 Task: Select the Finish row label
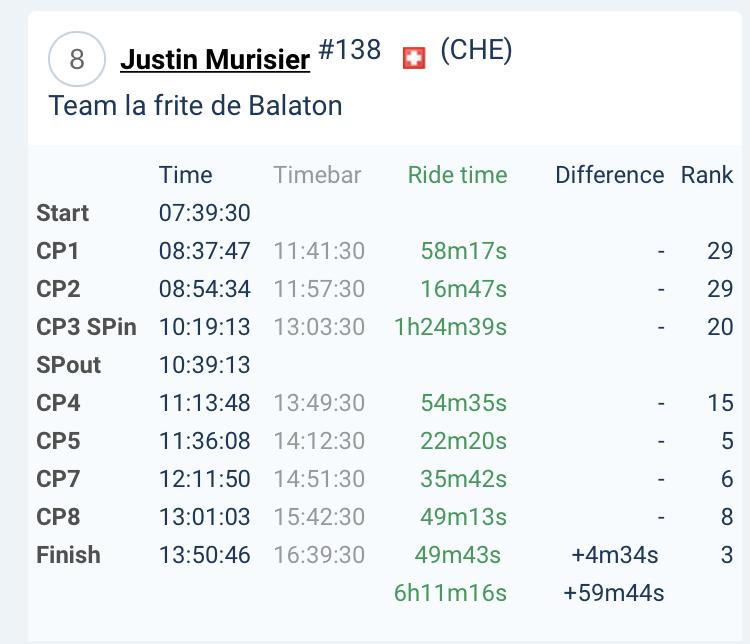point(68,555)
